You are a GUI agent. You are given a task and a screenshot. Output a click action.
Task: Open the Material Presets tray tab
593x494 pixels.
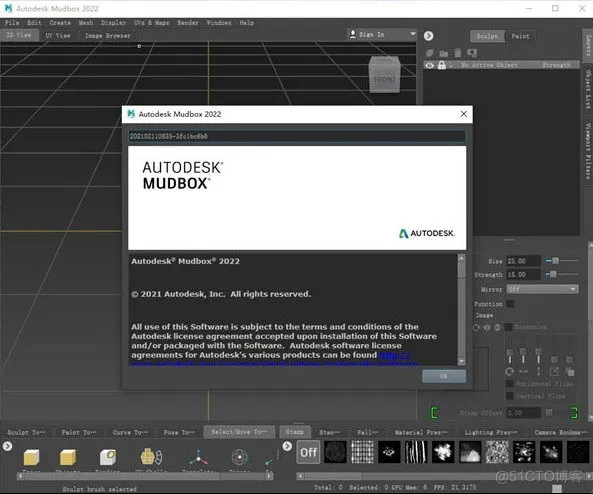(x=421, y=432)
